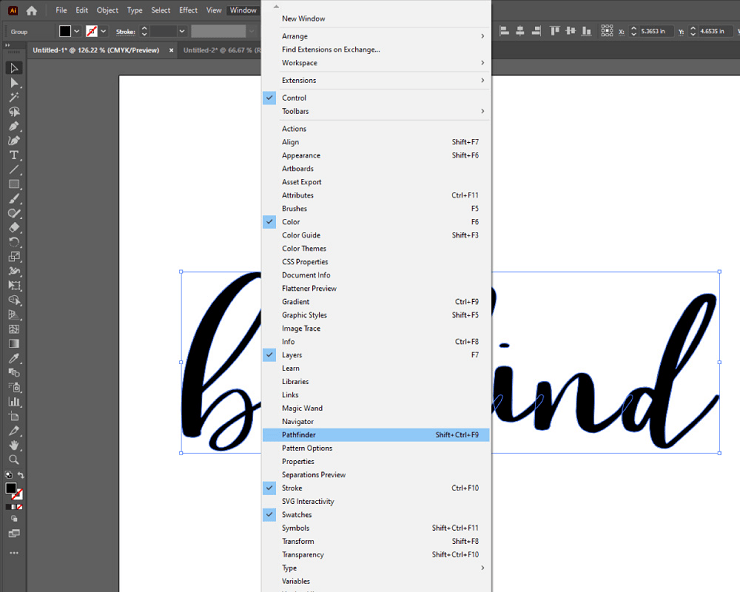Open fill color dropdown in control bar
Screen dimensions: 740x592
pos(76,31)
